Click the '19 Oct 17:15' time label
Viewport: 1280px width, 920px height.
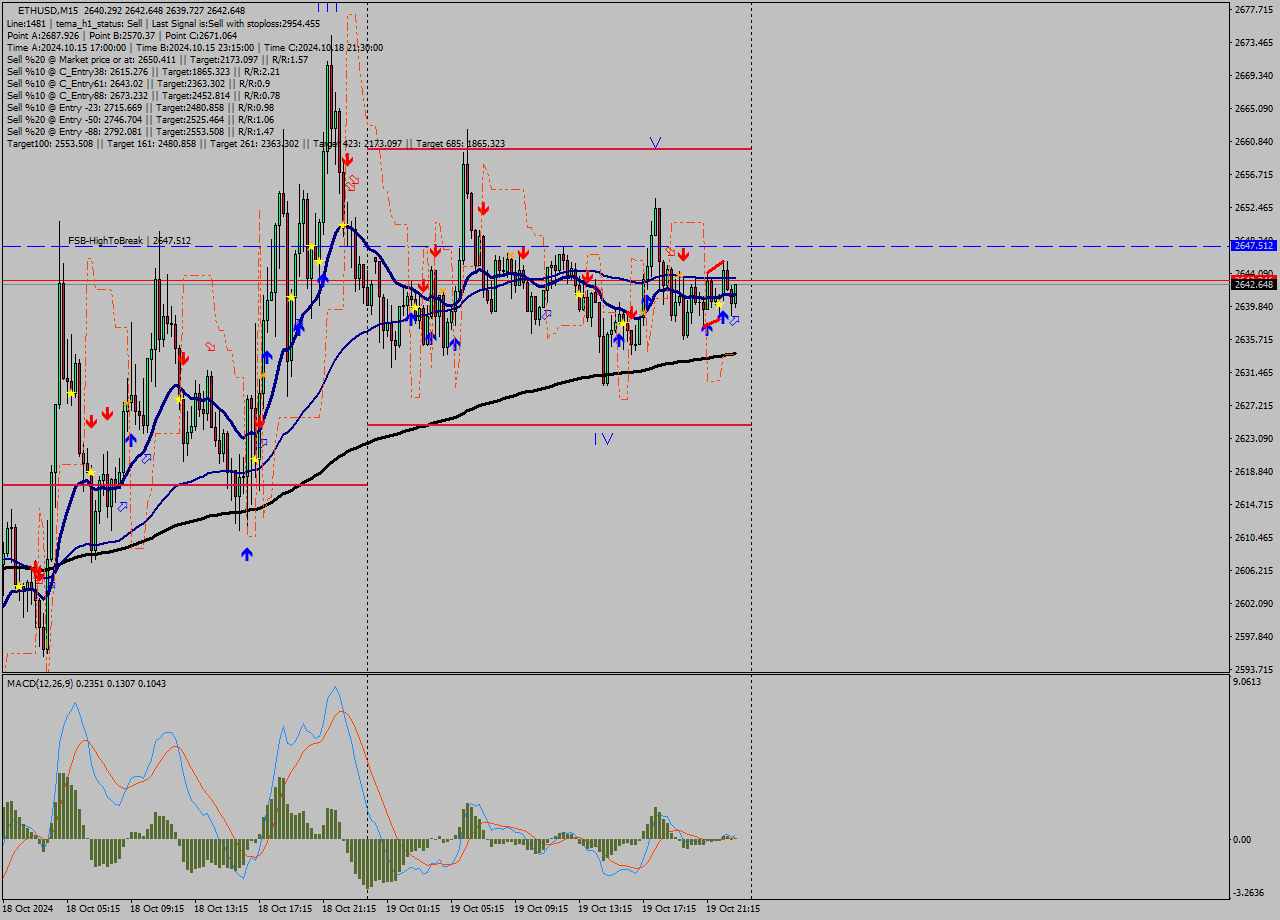click(x=669, y=909)
